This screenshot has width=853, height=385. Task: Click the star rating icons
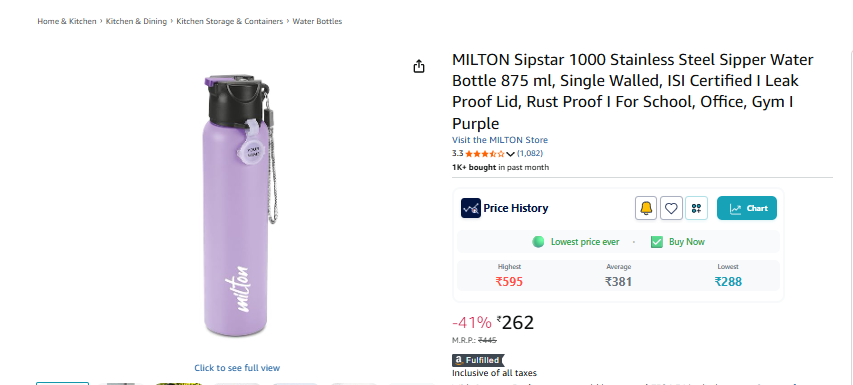point(485,153)
